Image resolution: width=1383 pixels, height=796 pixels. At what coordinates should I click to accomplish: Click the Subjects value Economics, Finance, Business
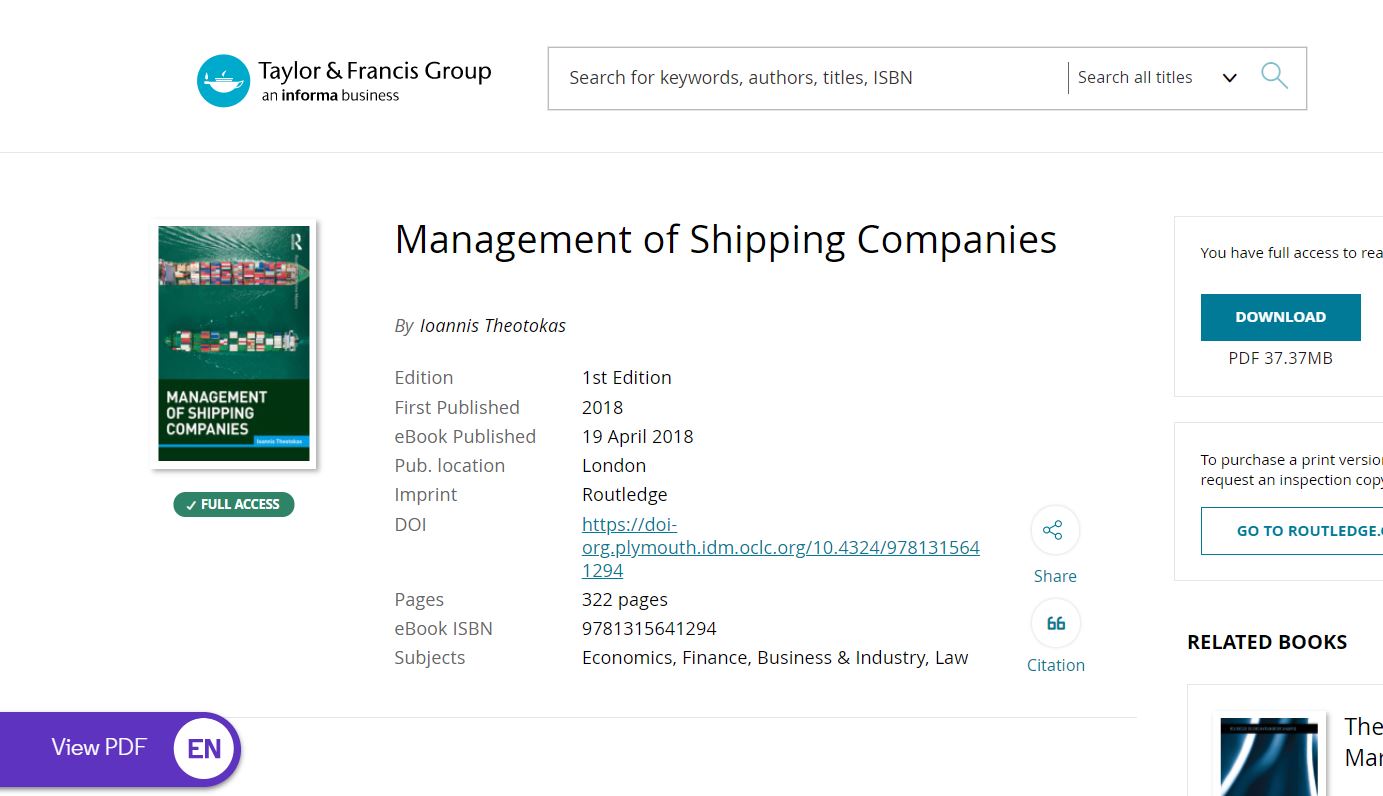click(x=775, y=658)
